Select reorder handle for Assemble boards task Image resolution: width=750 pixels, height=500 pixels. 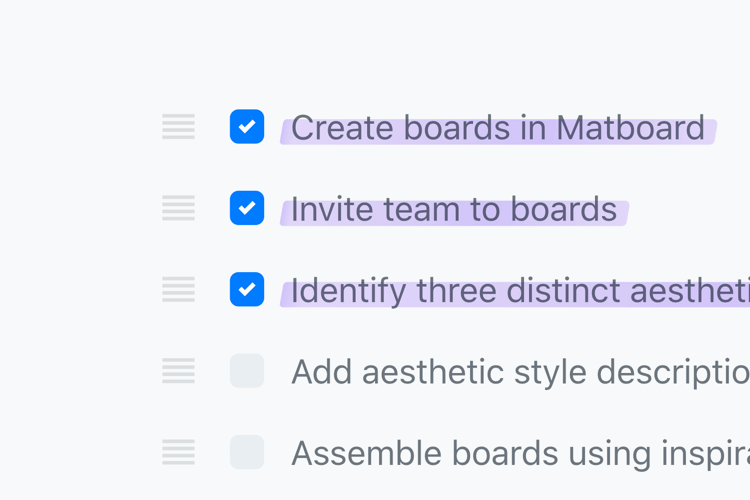tap(178, 452)
